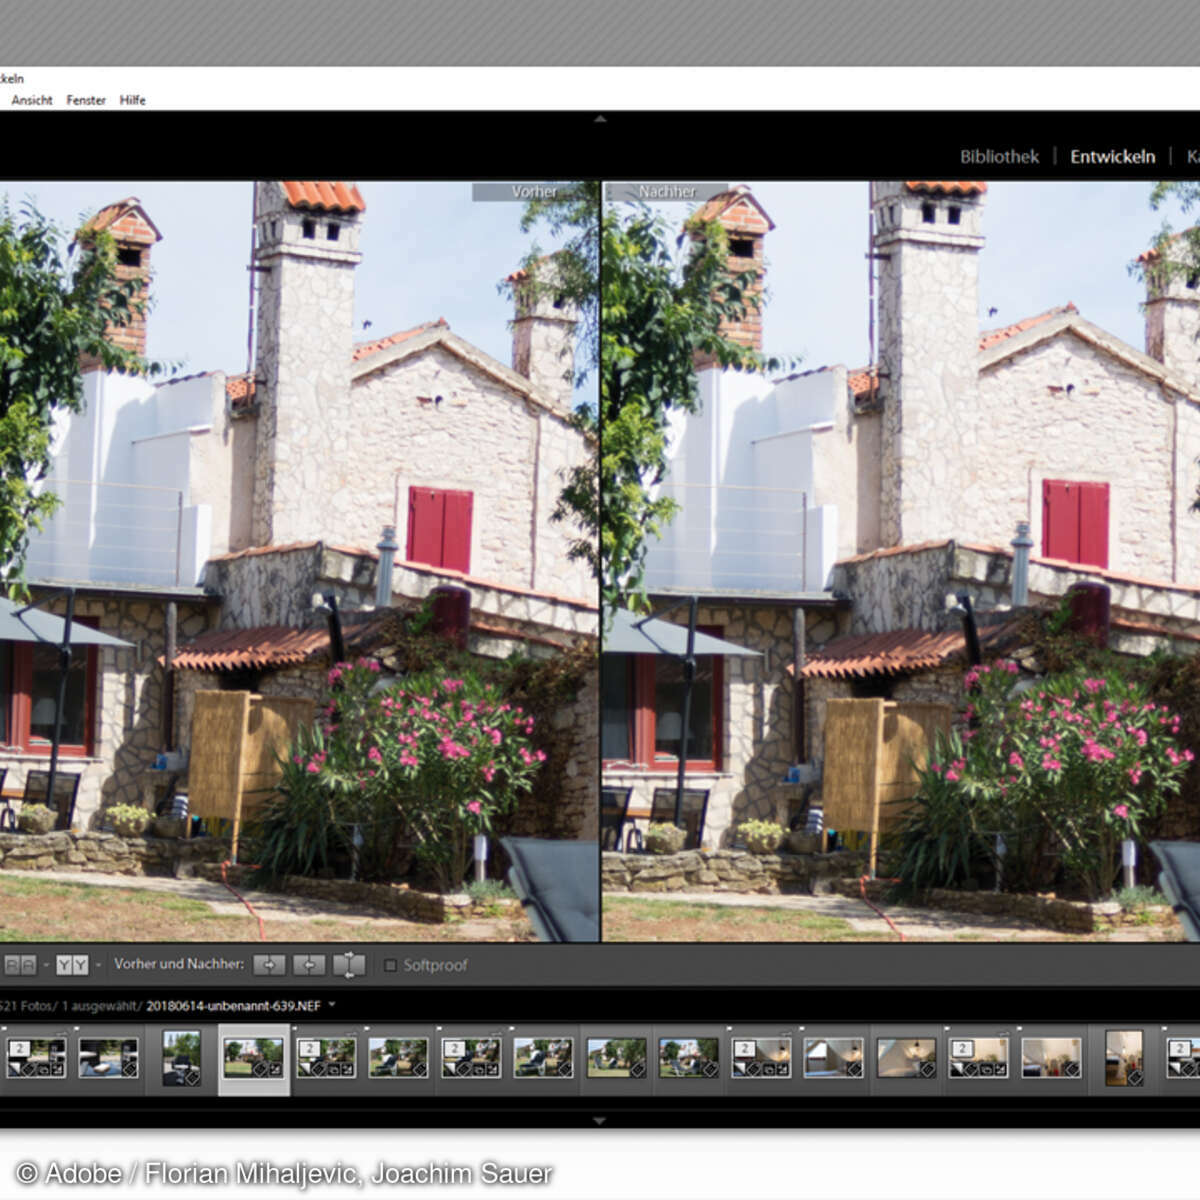1200x1200 pixels.
Task: Open the Fenster menu
Action: 85,100
